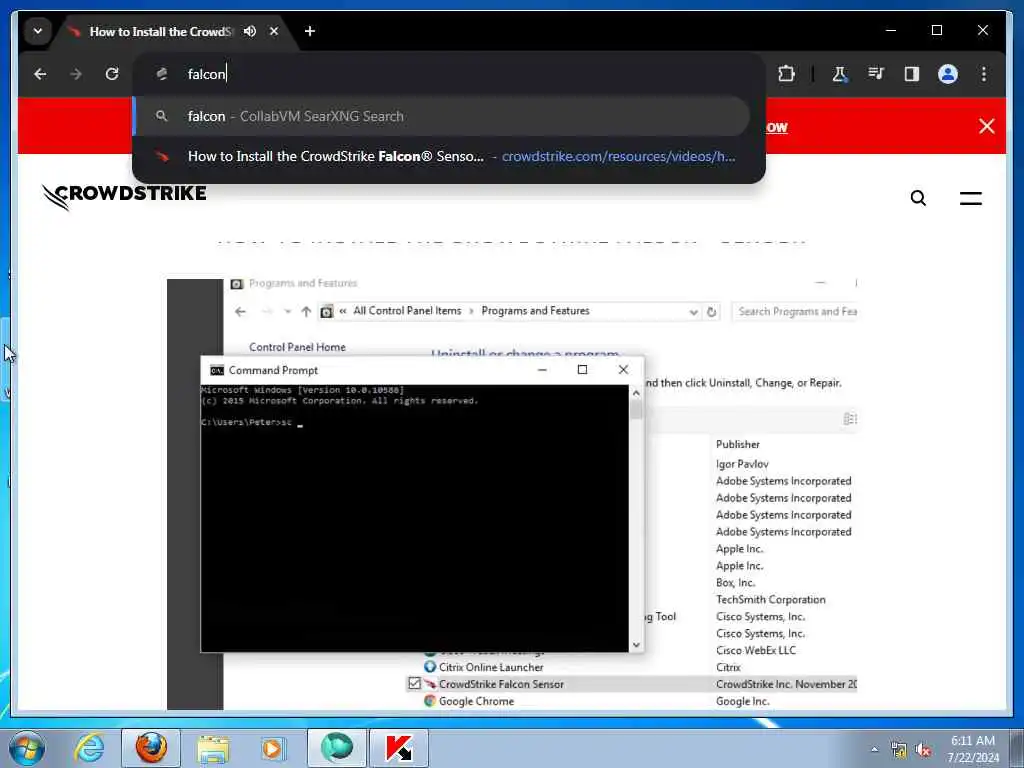Click the muted volume tray icon

click(x=923, y=750)
